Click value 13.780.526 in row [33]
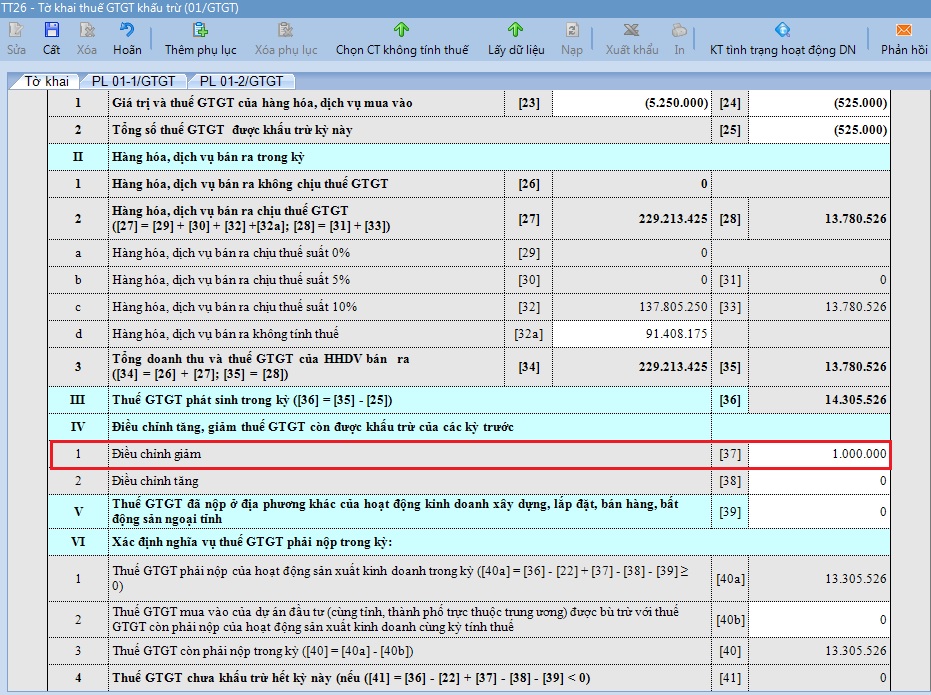931x695 pixels. pos(855,307)
